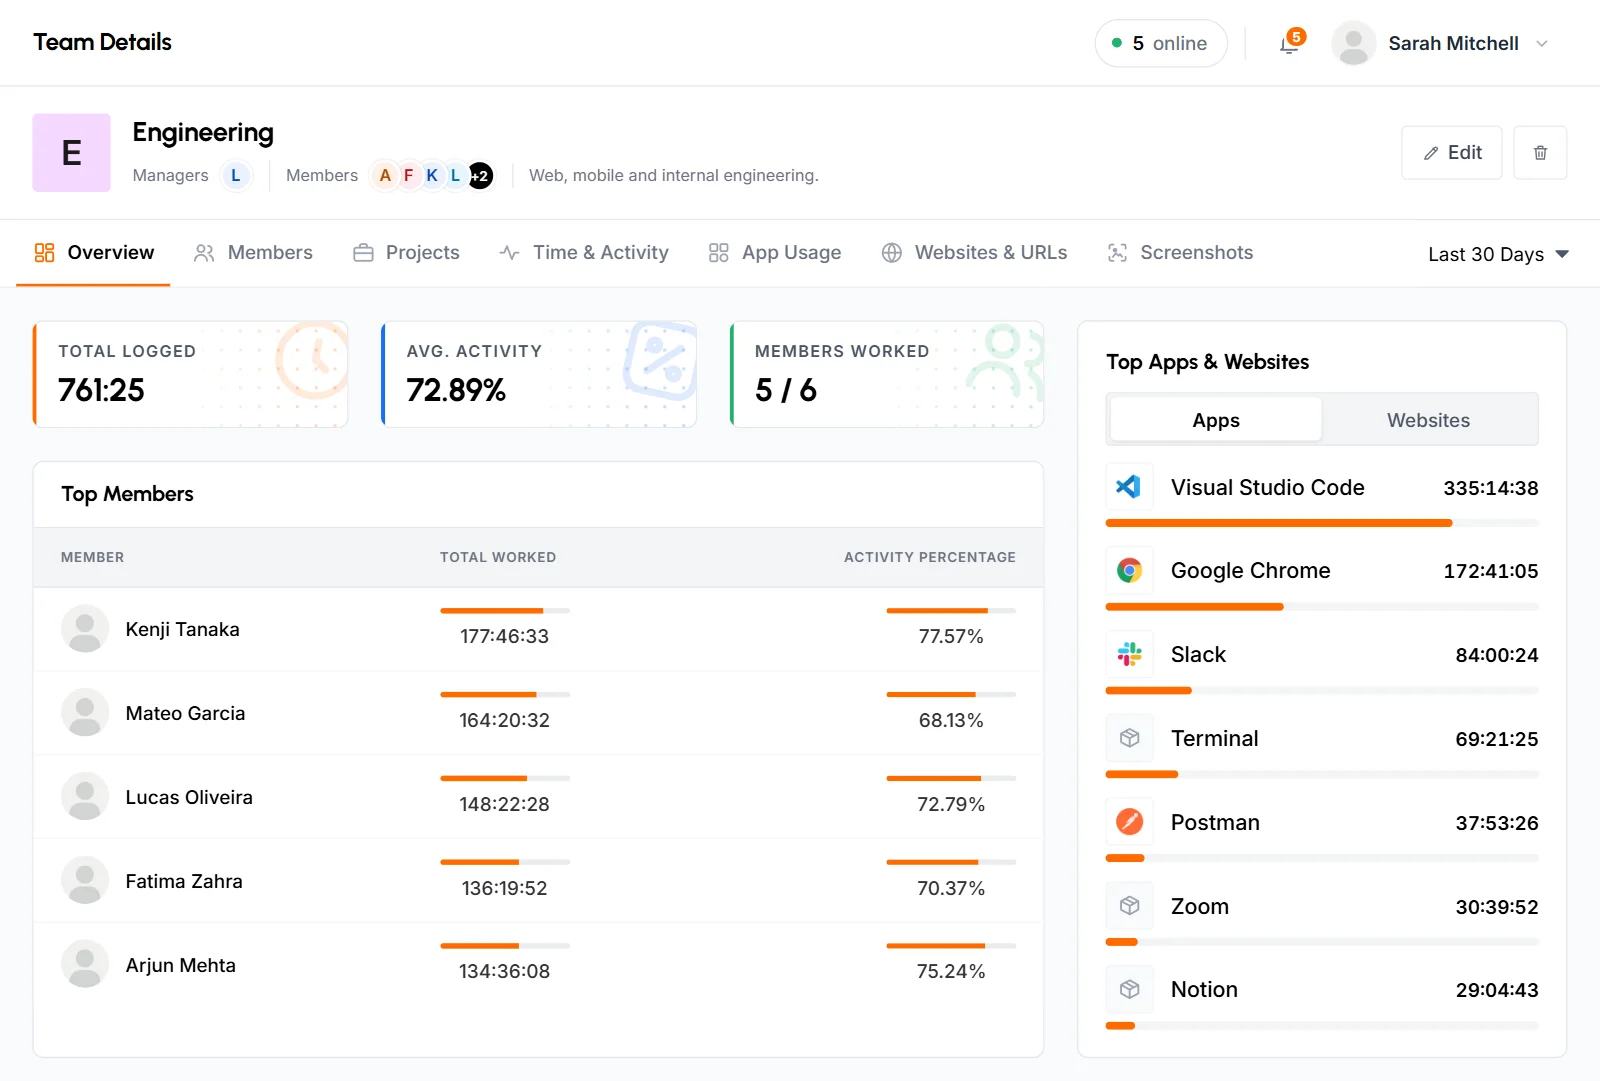Click the 75.24% activity value
This screenshot has height=1081, width=1600.
[951, 971]
